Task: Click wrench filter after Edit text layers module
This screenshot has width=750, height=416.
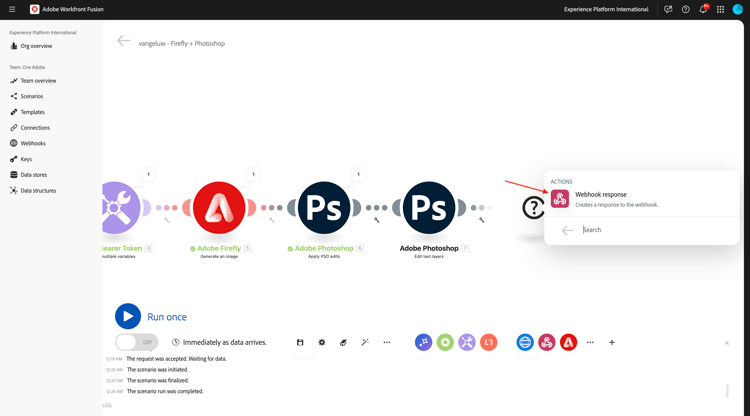Action: pos(482,220)
